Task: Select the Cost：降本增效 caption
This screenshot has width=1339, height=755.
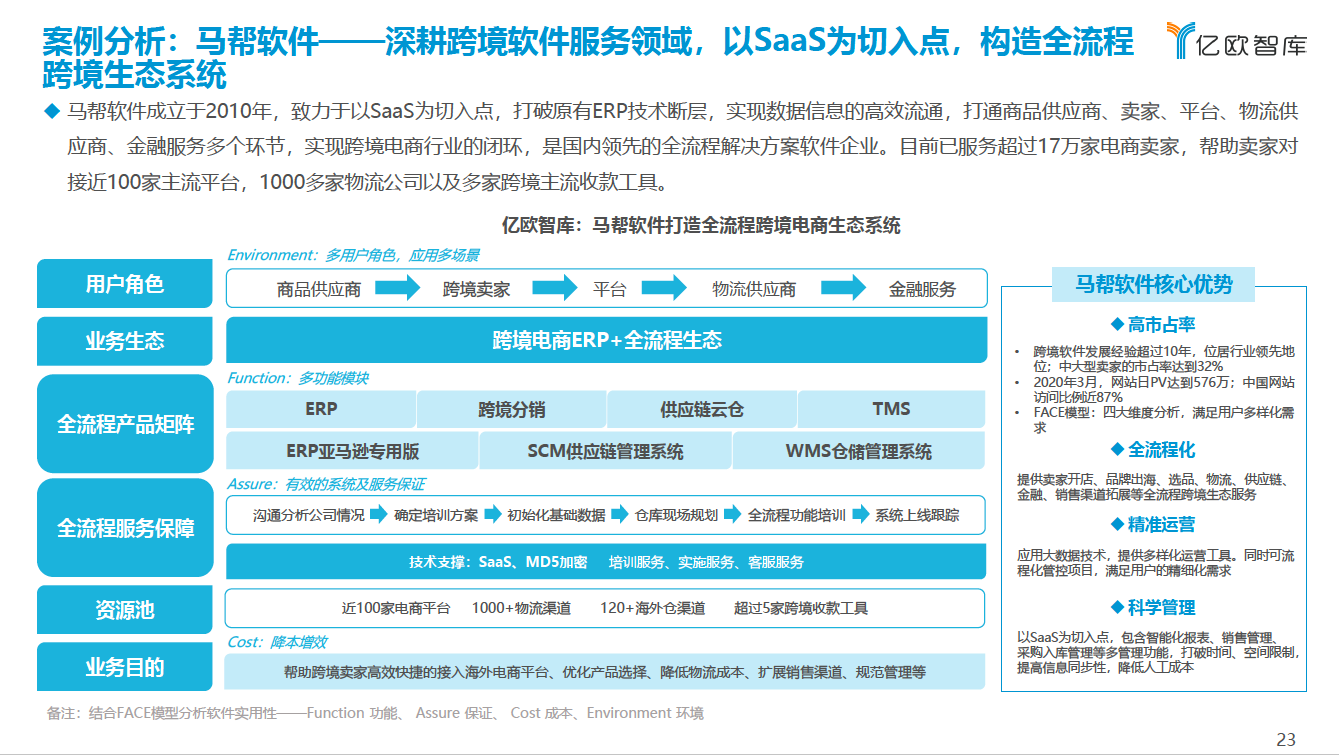Action: tap(277, 642)
